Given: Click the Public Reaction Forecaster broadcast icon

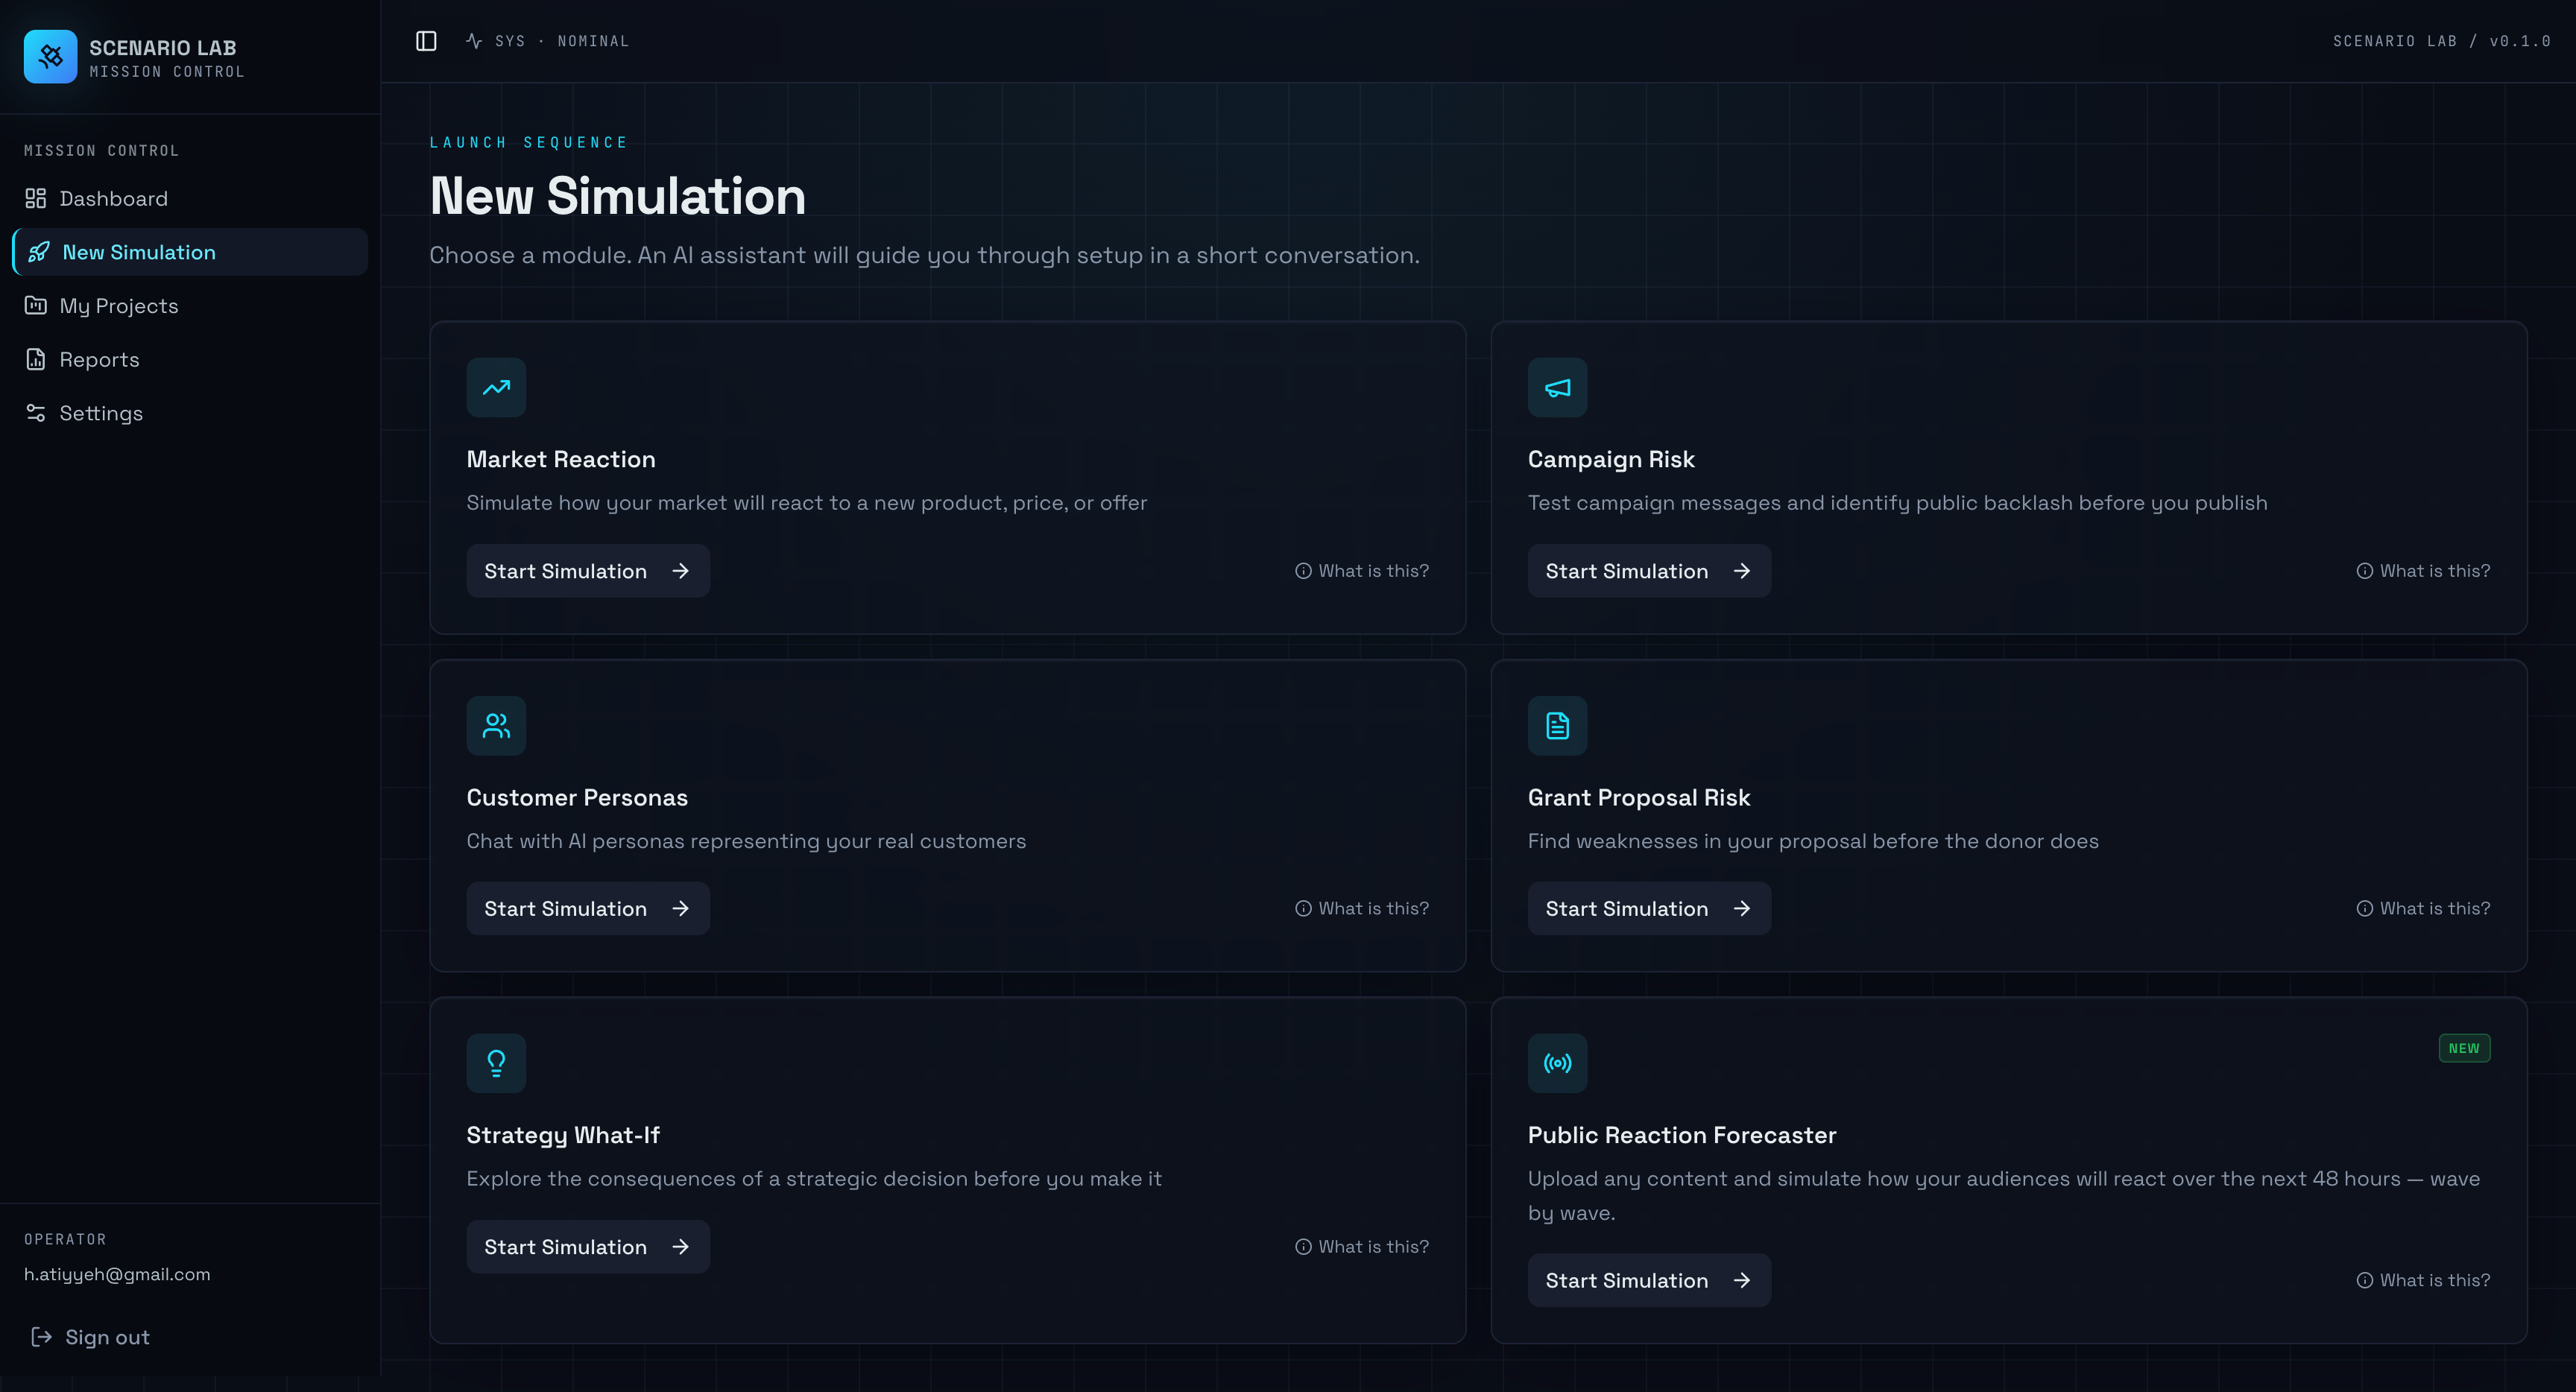Looking at the screenshot, I should (1557, 1063).
